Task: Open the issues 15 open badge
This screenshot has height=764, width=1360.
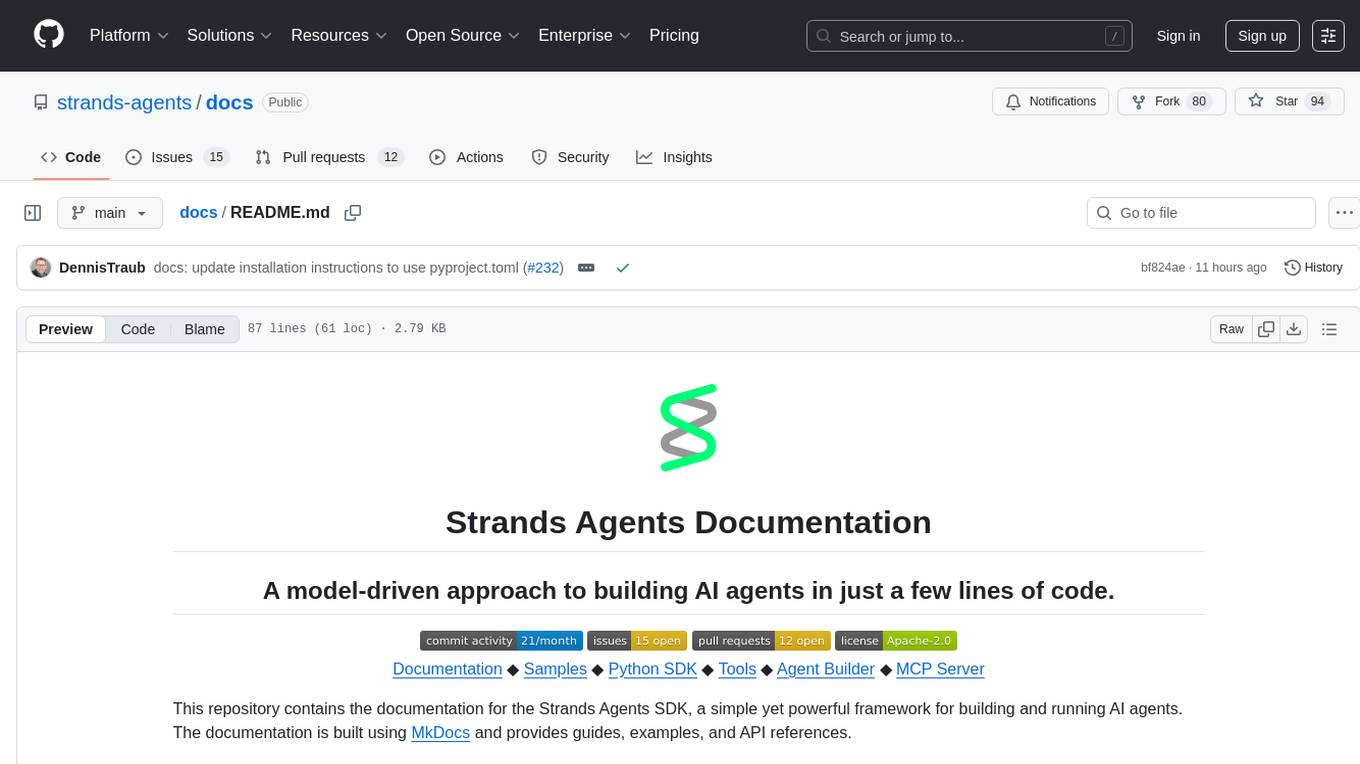Action: (637, 641)
